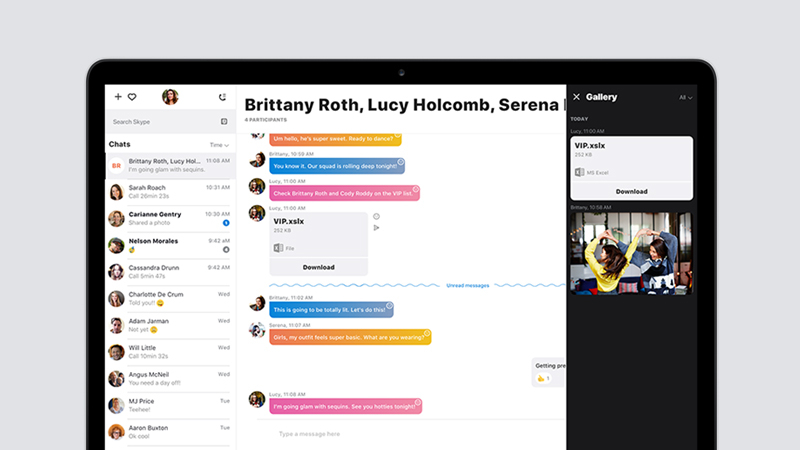This screenshot has height=450, width=800.
Task: Close the Gallery panel
Action: 577,97
